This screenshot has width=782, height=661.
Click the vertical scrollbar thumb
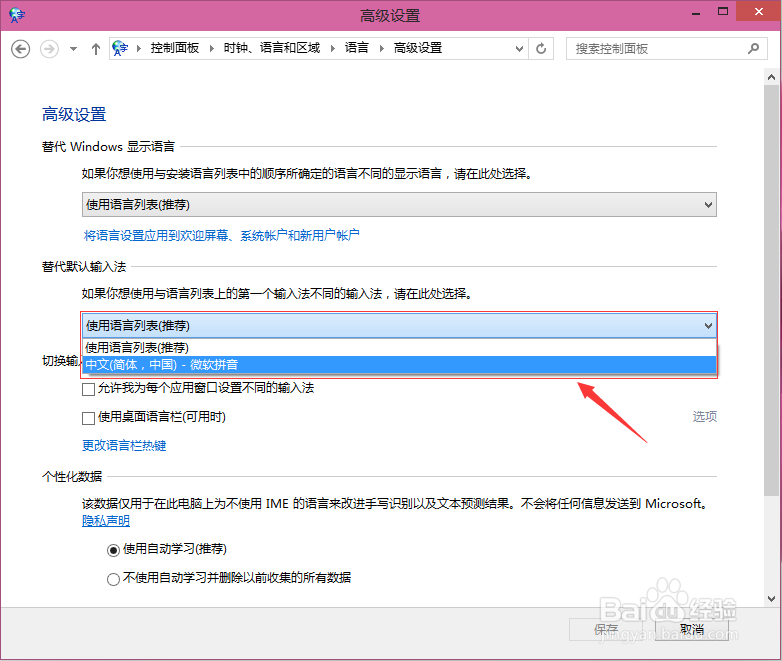(x=772, y=290)
